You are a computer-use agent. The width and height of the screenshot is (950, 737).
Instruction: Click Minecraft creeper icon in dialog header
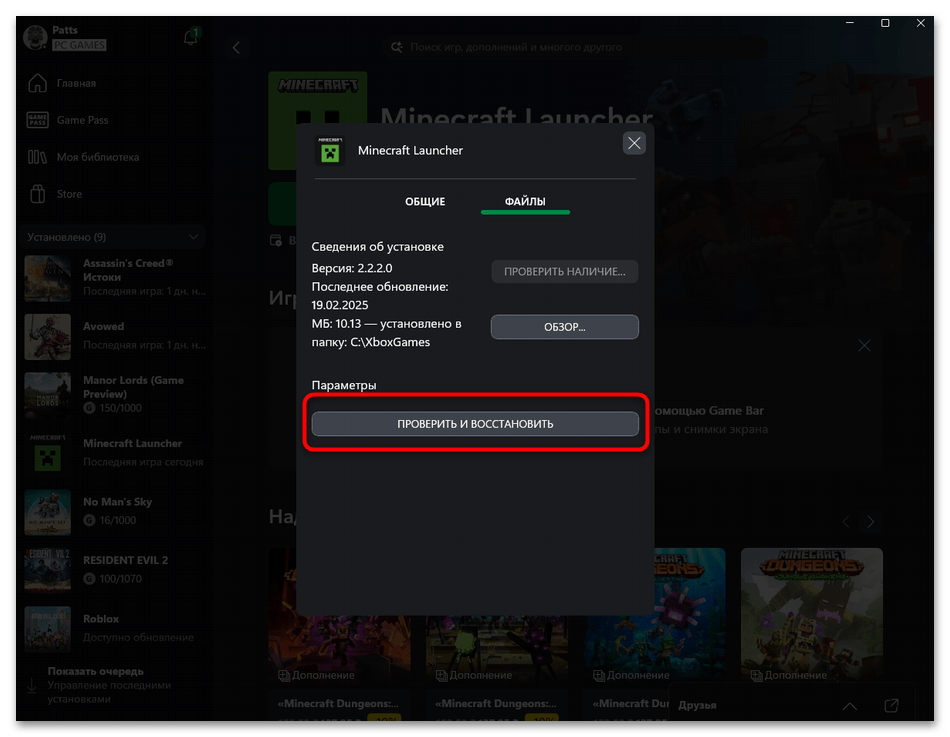tap(330, 151)
